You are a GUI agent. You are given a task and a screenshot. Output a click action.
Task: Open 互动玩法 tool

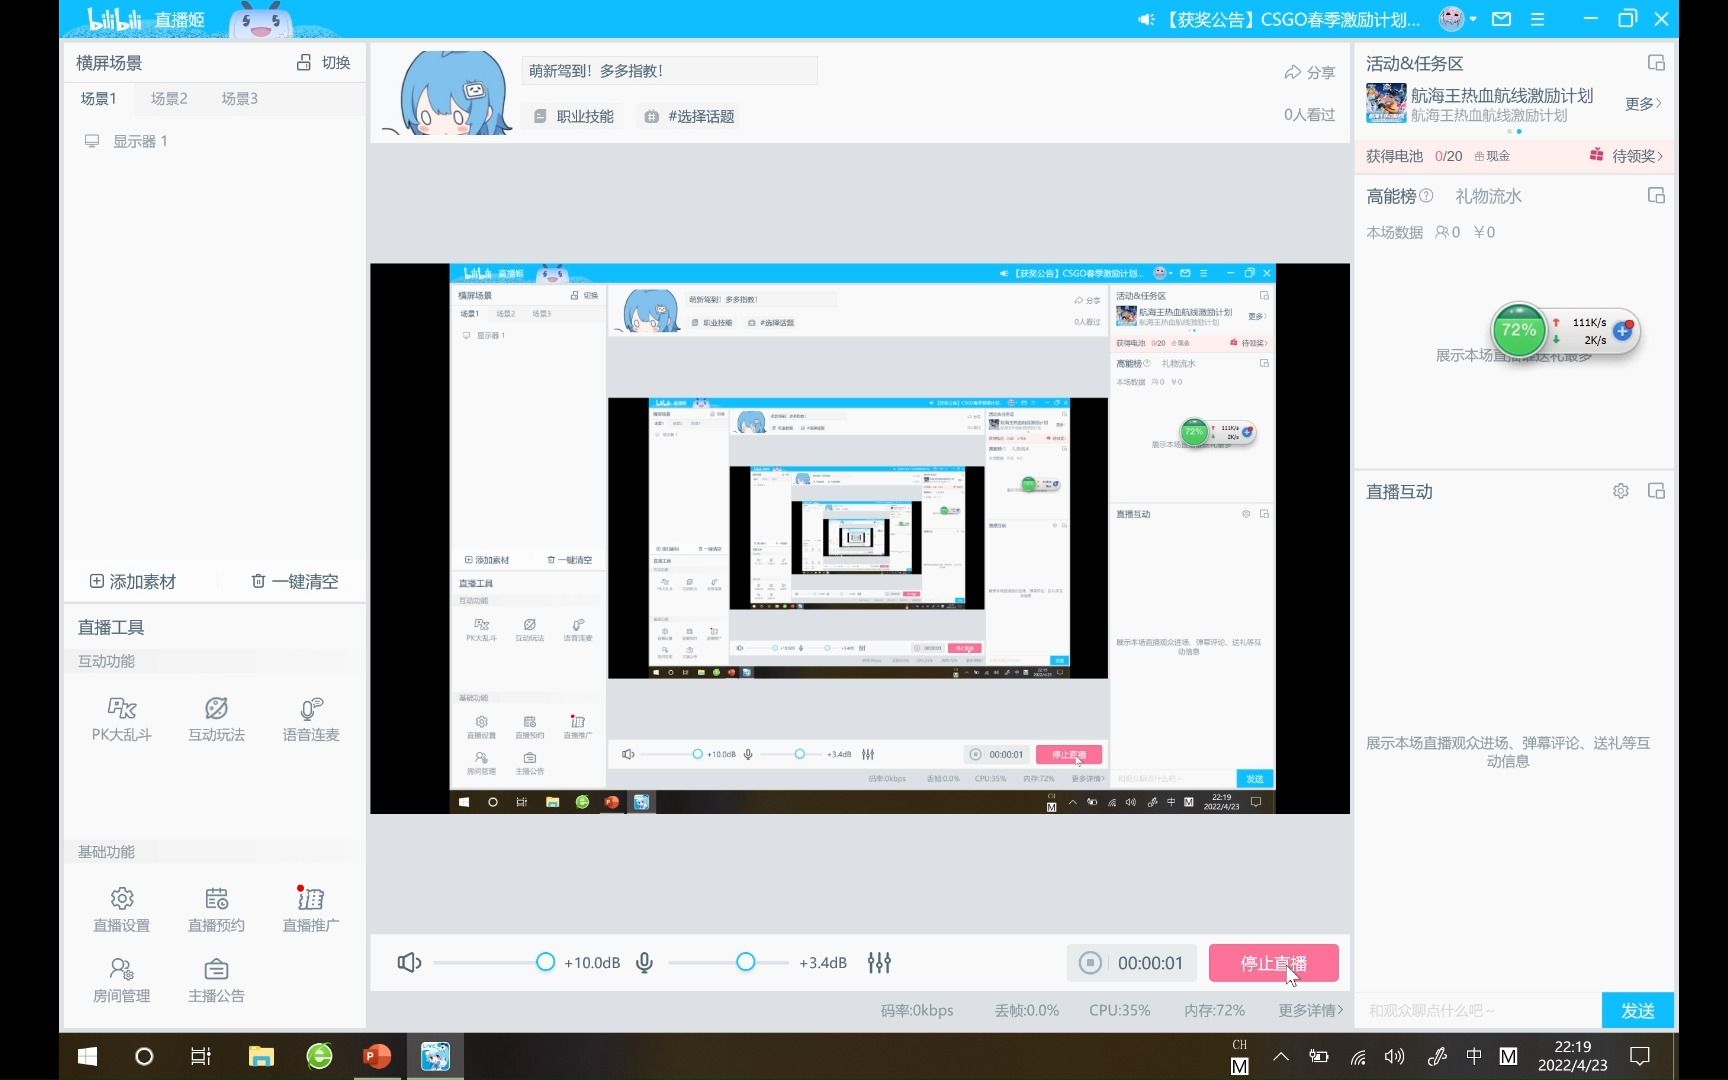(216, 719)
